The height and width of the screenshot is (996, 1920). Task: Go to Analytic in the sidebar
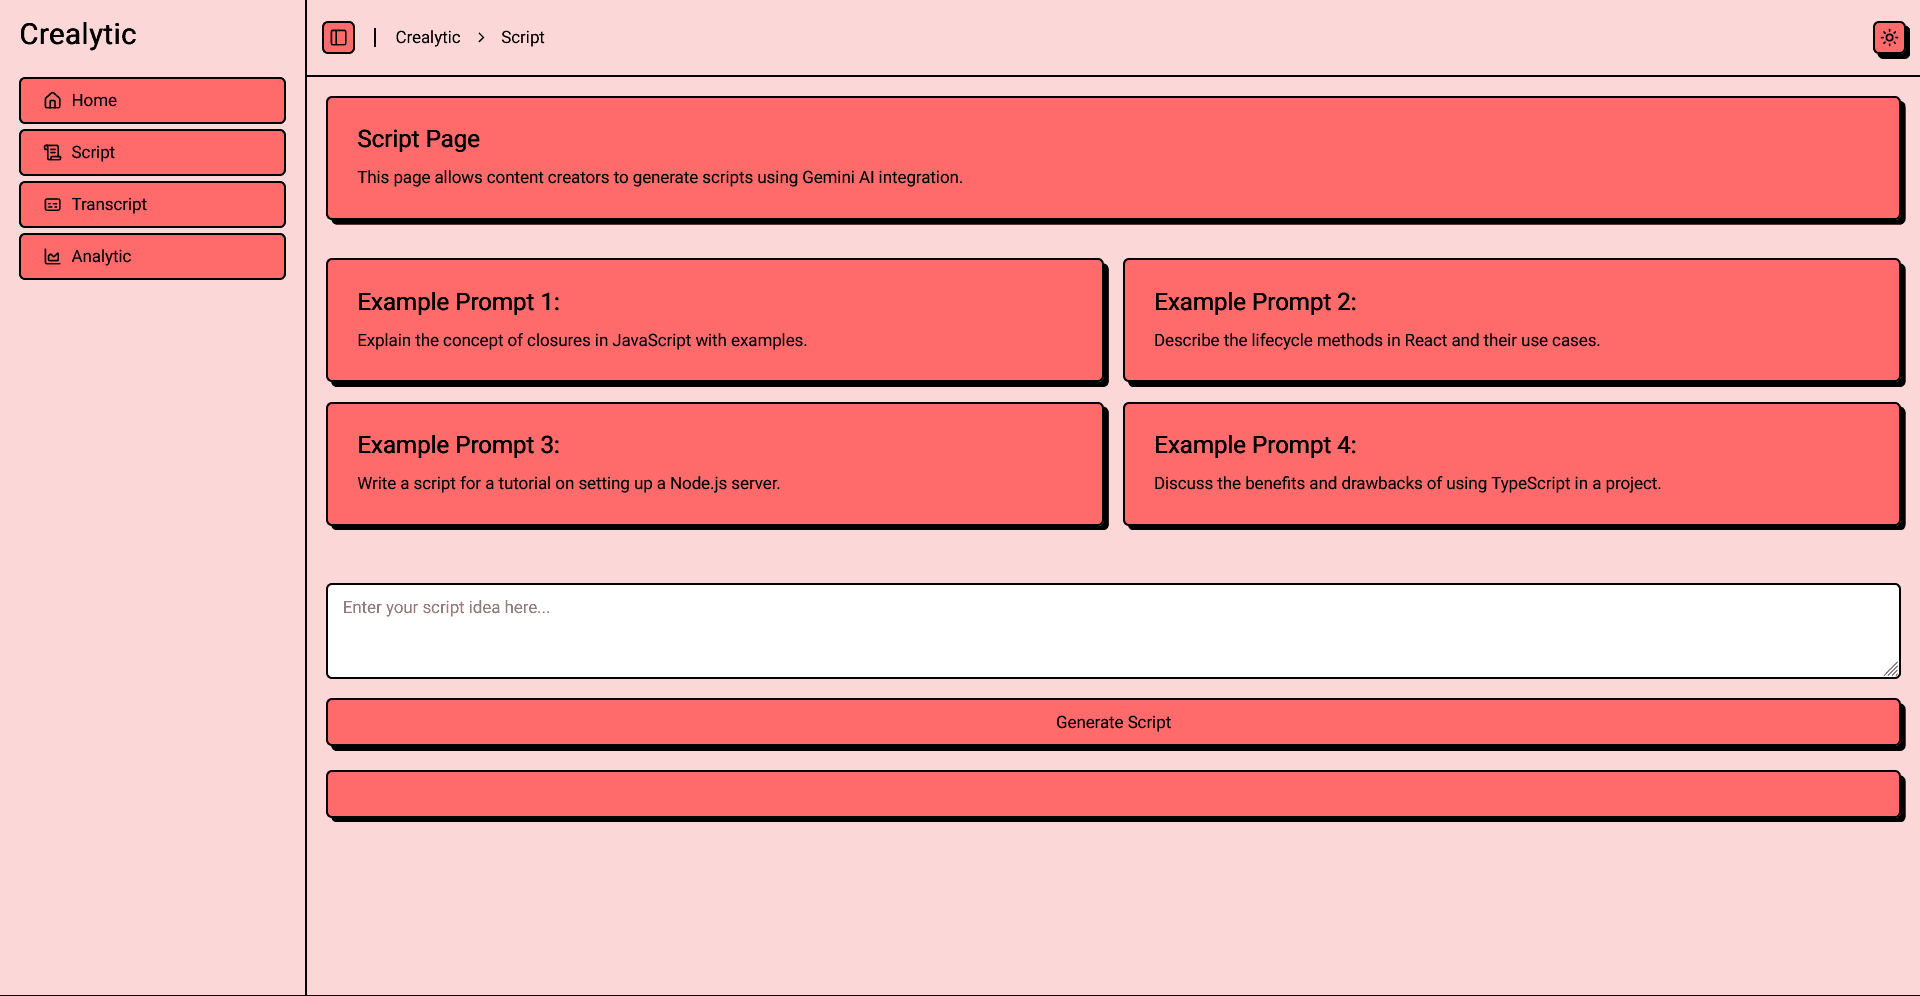[x=152, y=257]
